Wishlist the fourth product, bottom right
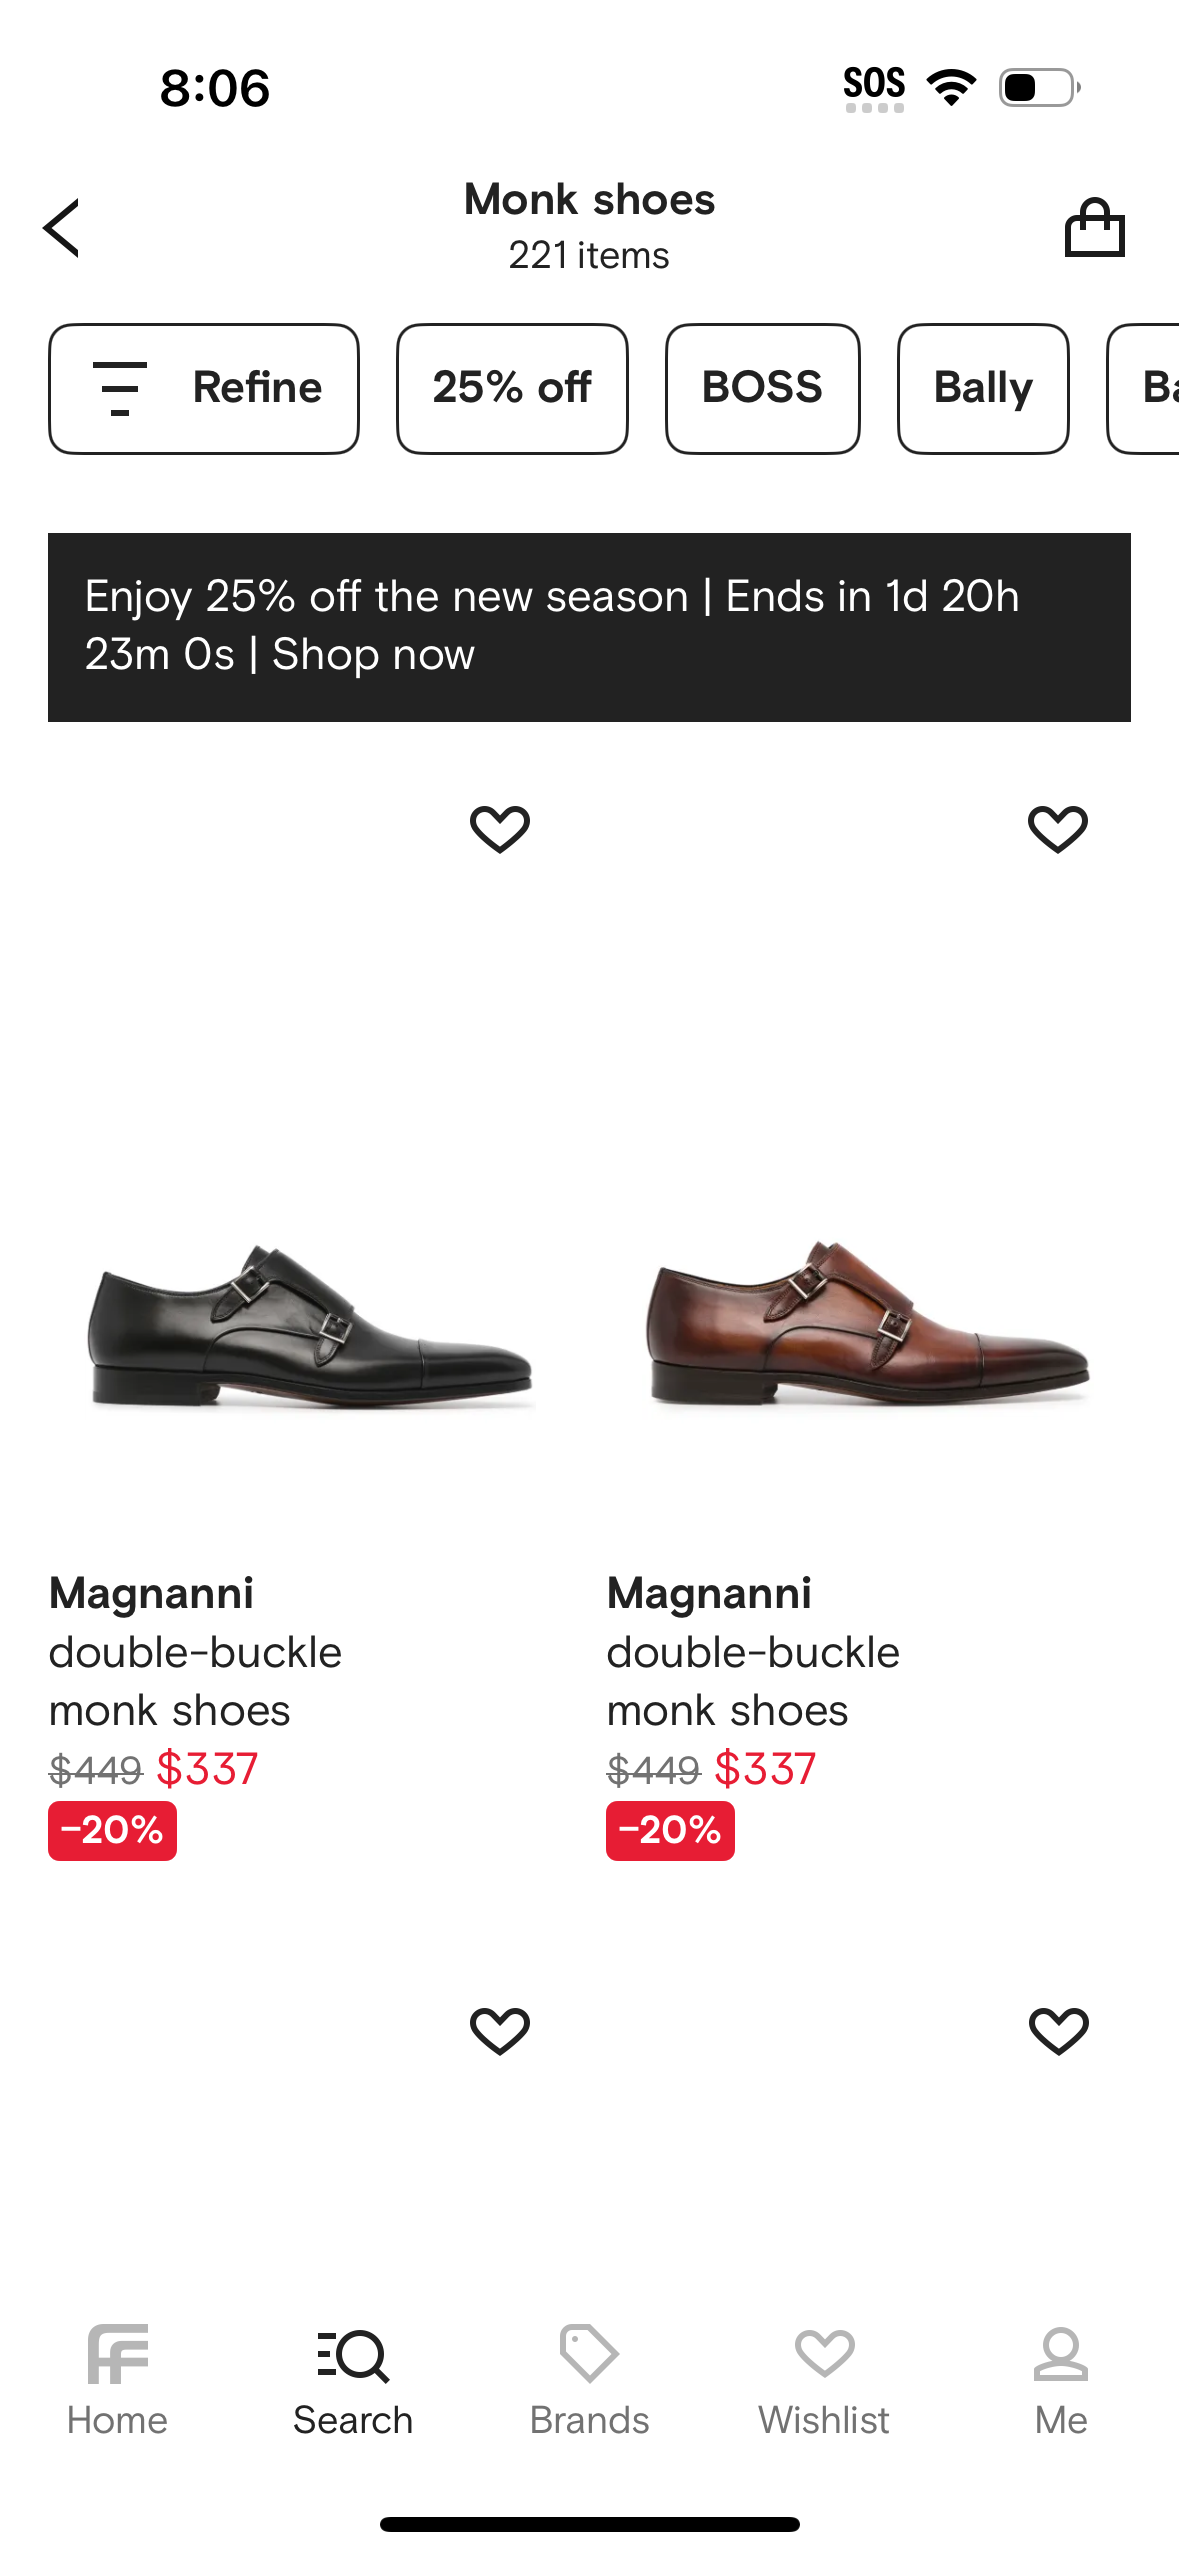The height and width of the screenshot is (2556, 1179). click(x=1058, y=2031)
